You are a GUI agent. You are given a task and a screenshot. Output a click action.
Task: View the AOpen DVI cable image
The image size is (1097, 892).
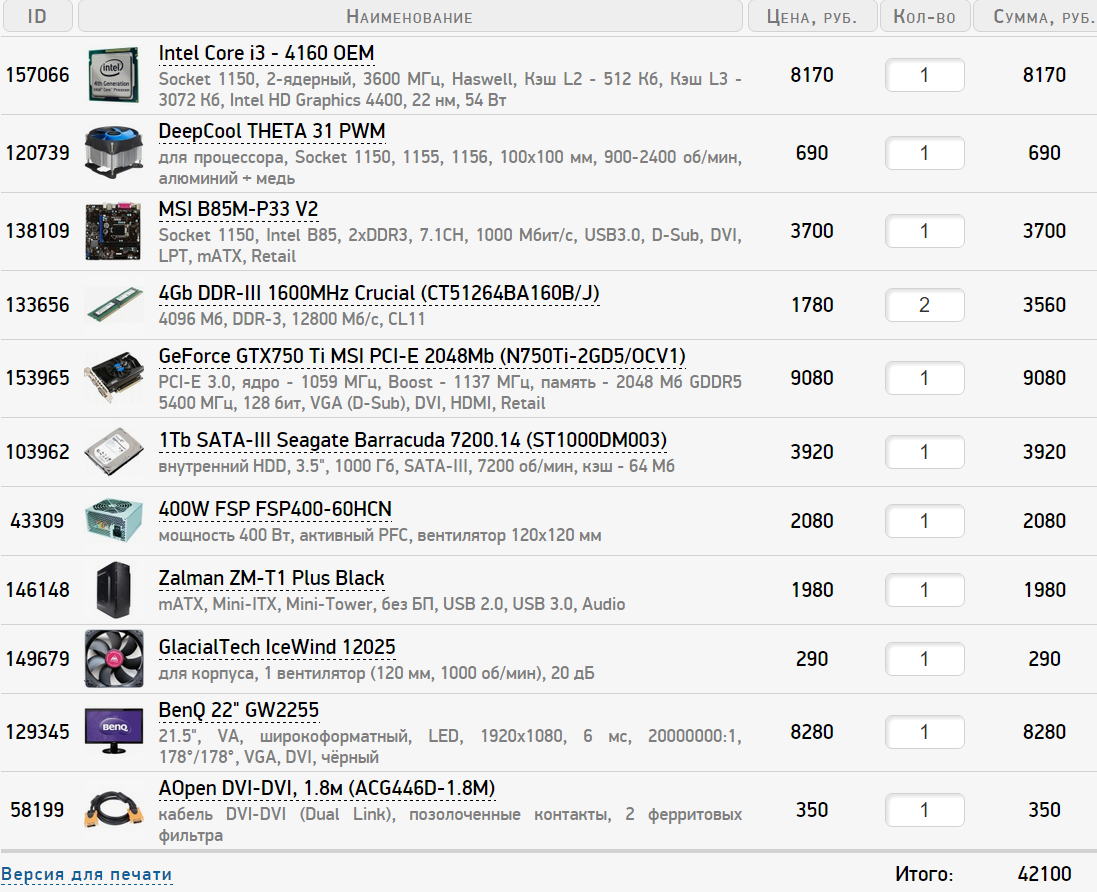[113, 809]
